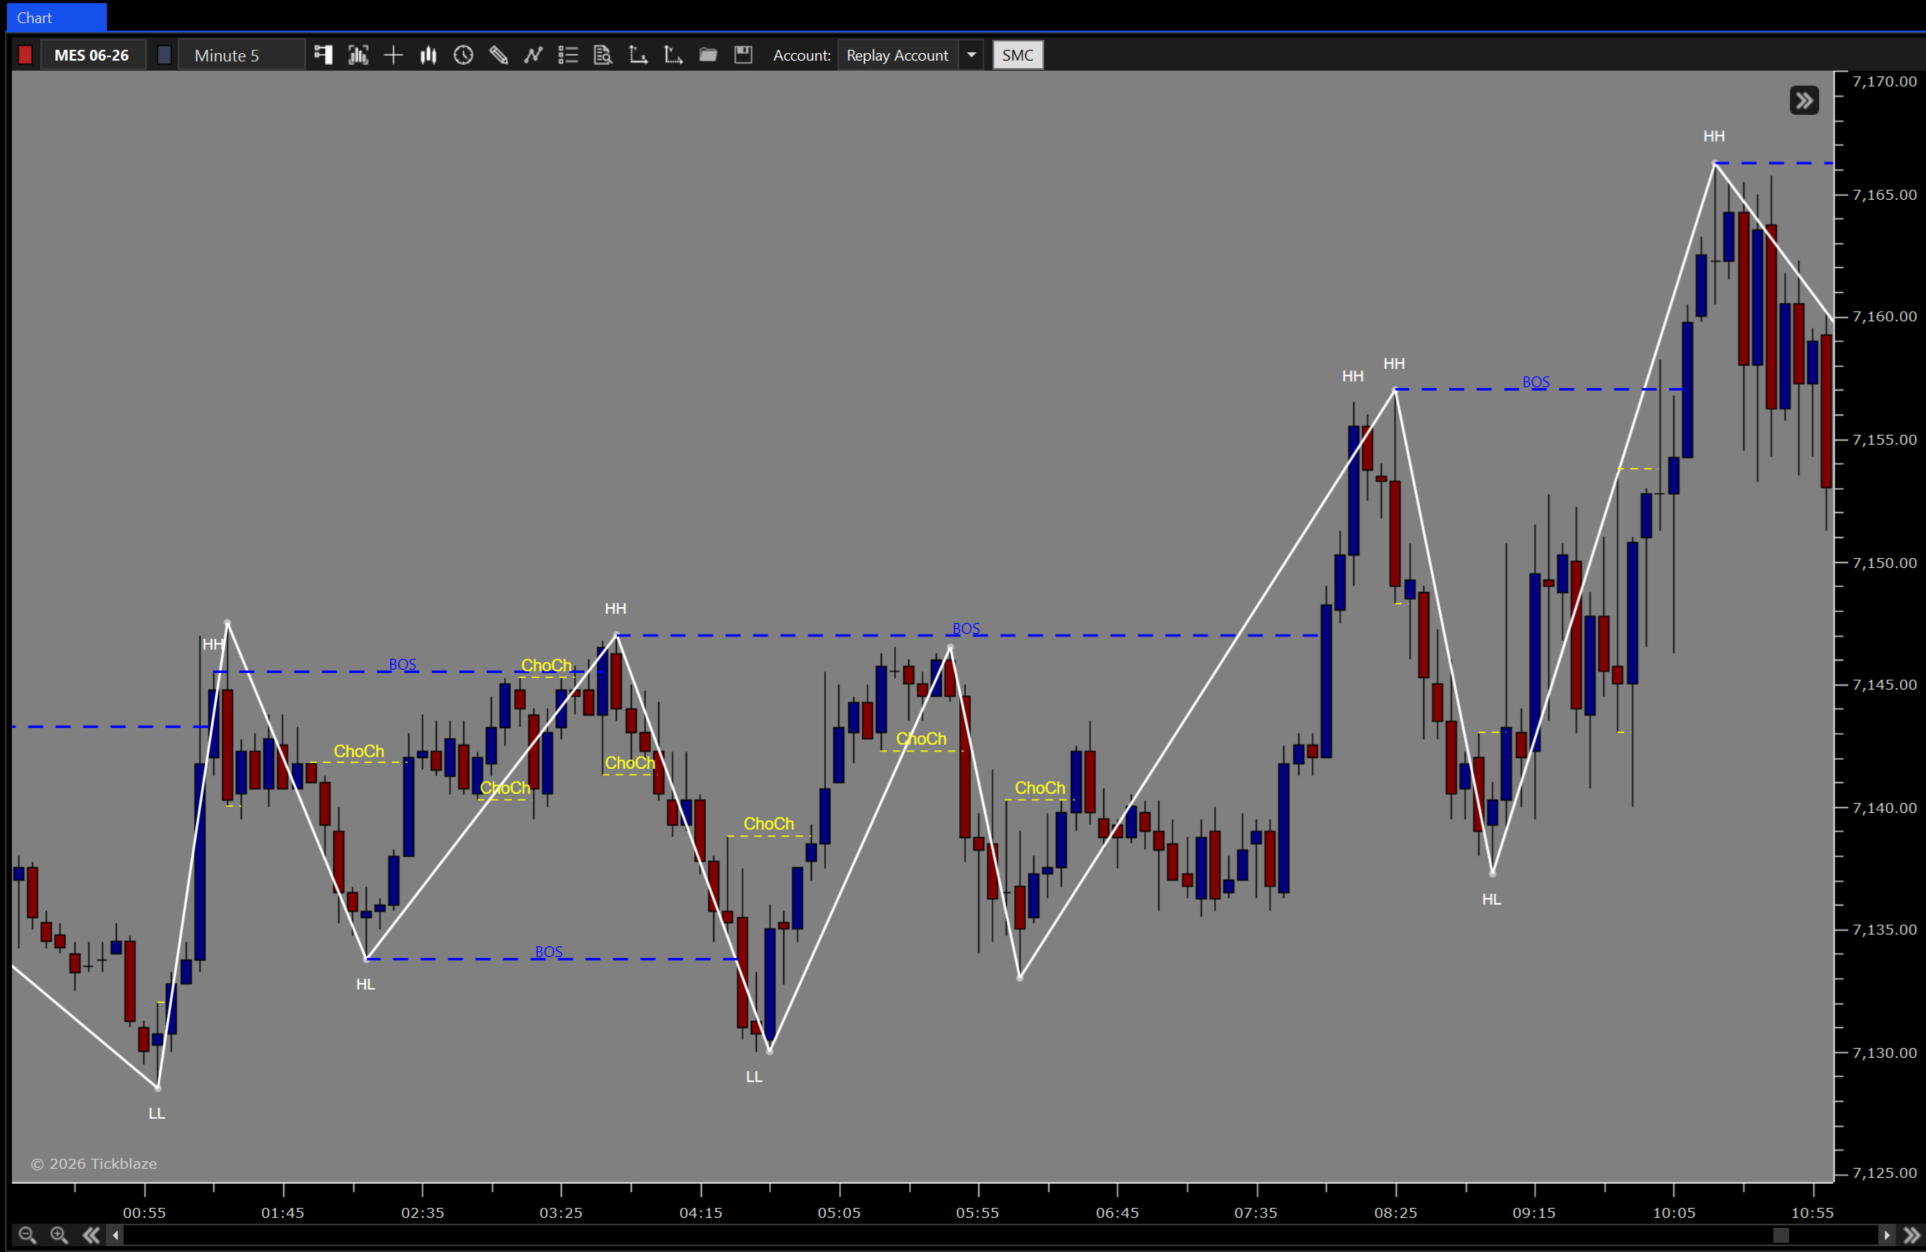The height and width of the screenshot is (1252, 1926).
Task: Select the pencil drawing tools icon
Action: click(x=498, y=55)
